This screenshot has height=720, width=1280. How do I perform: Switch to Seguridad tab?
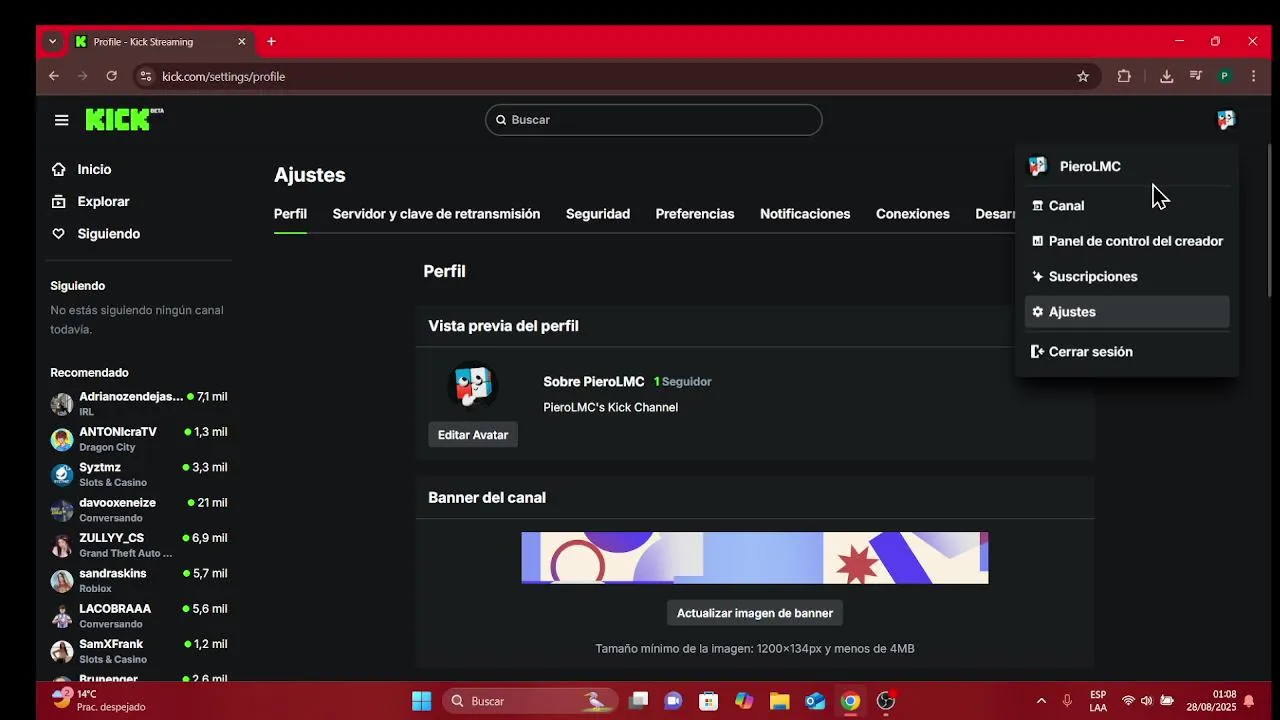[598, 214]
